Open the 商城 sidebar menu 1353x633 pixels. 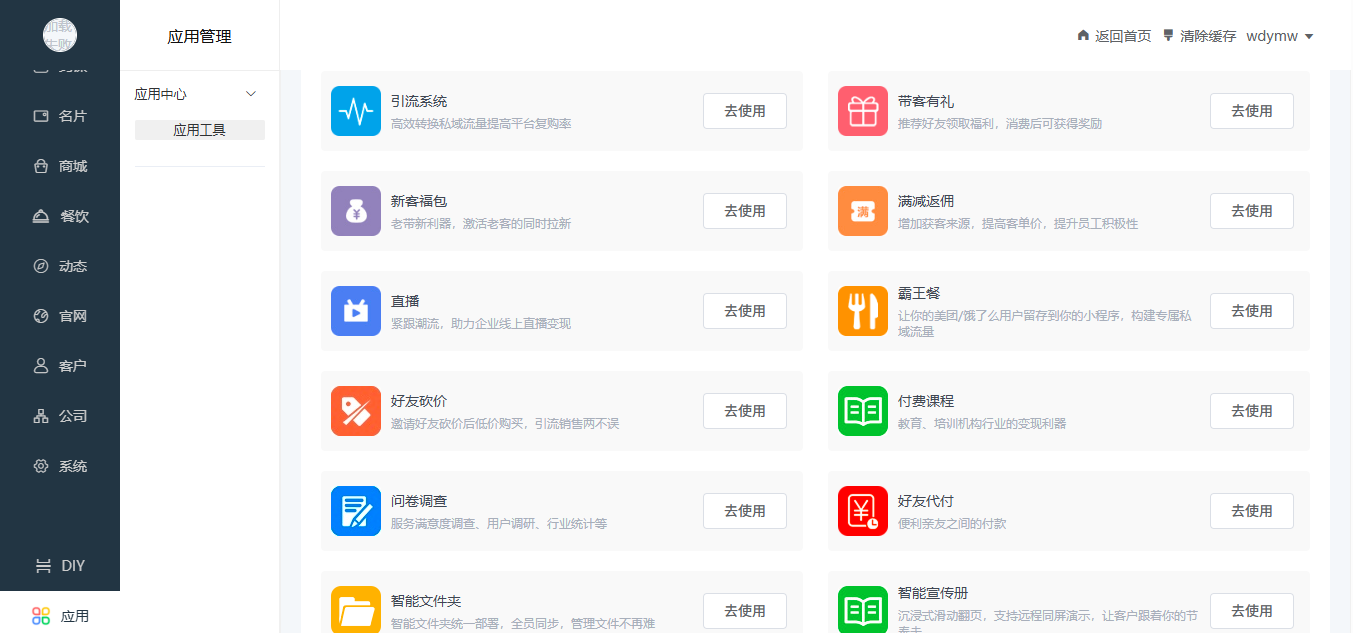(60, 166)
